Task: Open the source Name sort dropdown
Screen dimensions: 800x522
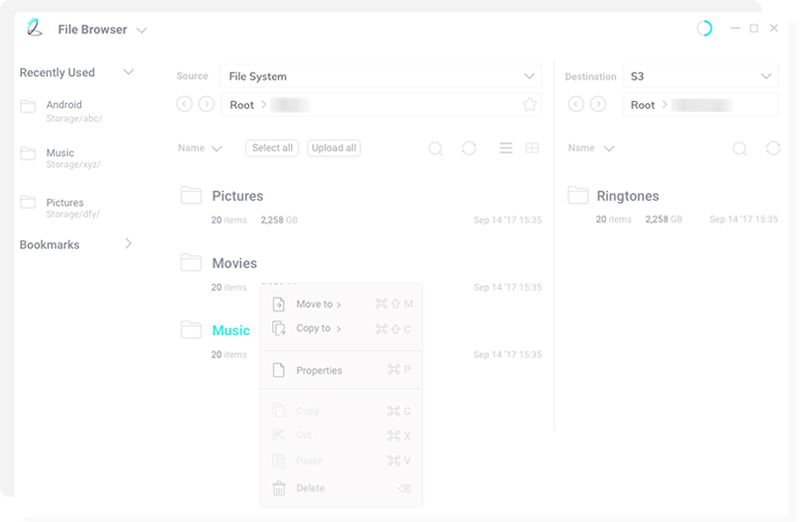Action: [200, 148]
